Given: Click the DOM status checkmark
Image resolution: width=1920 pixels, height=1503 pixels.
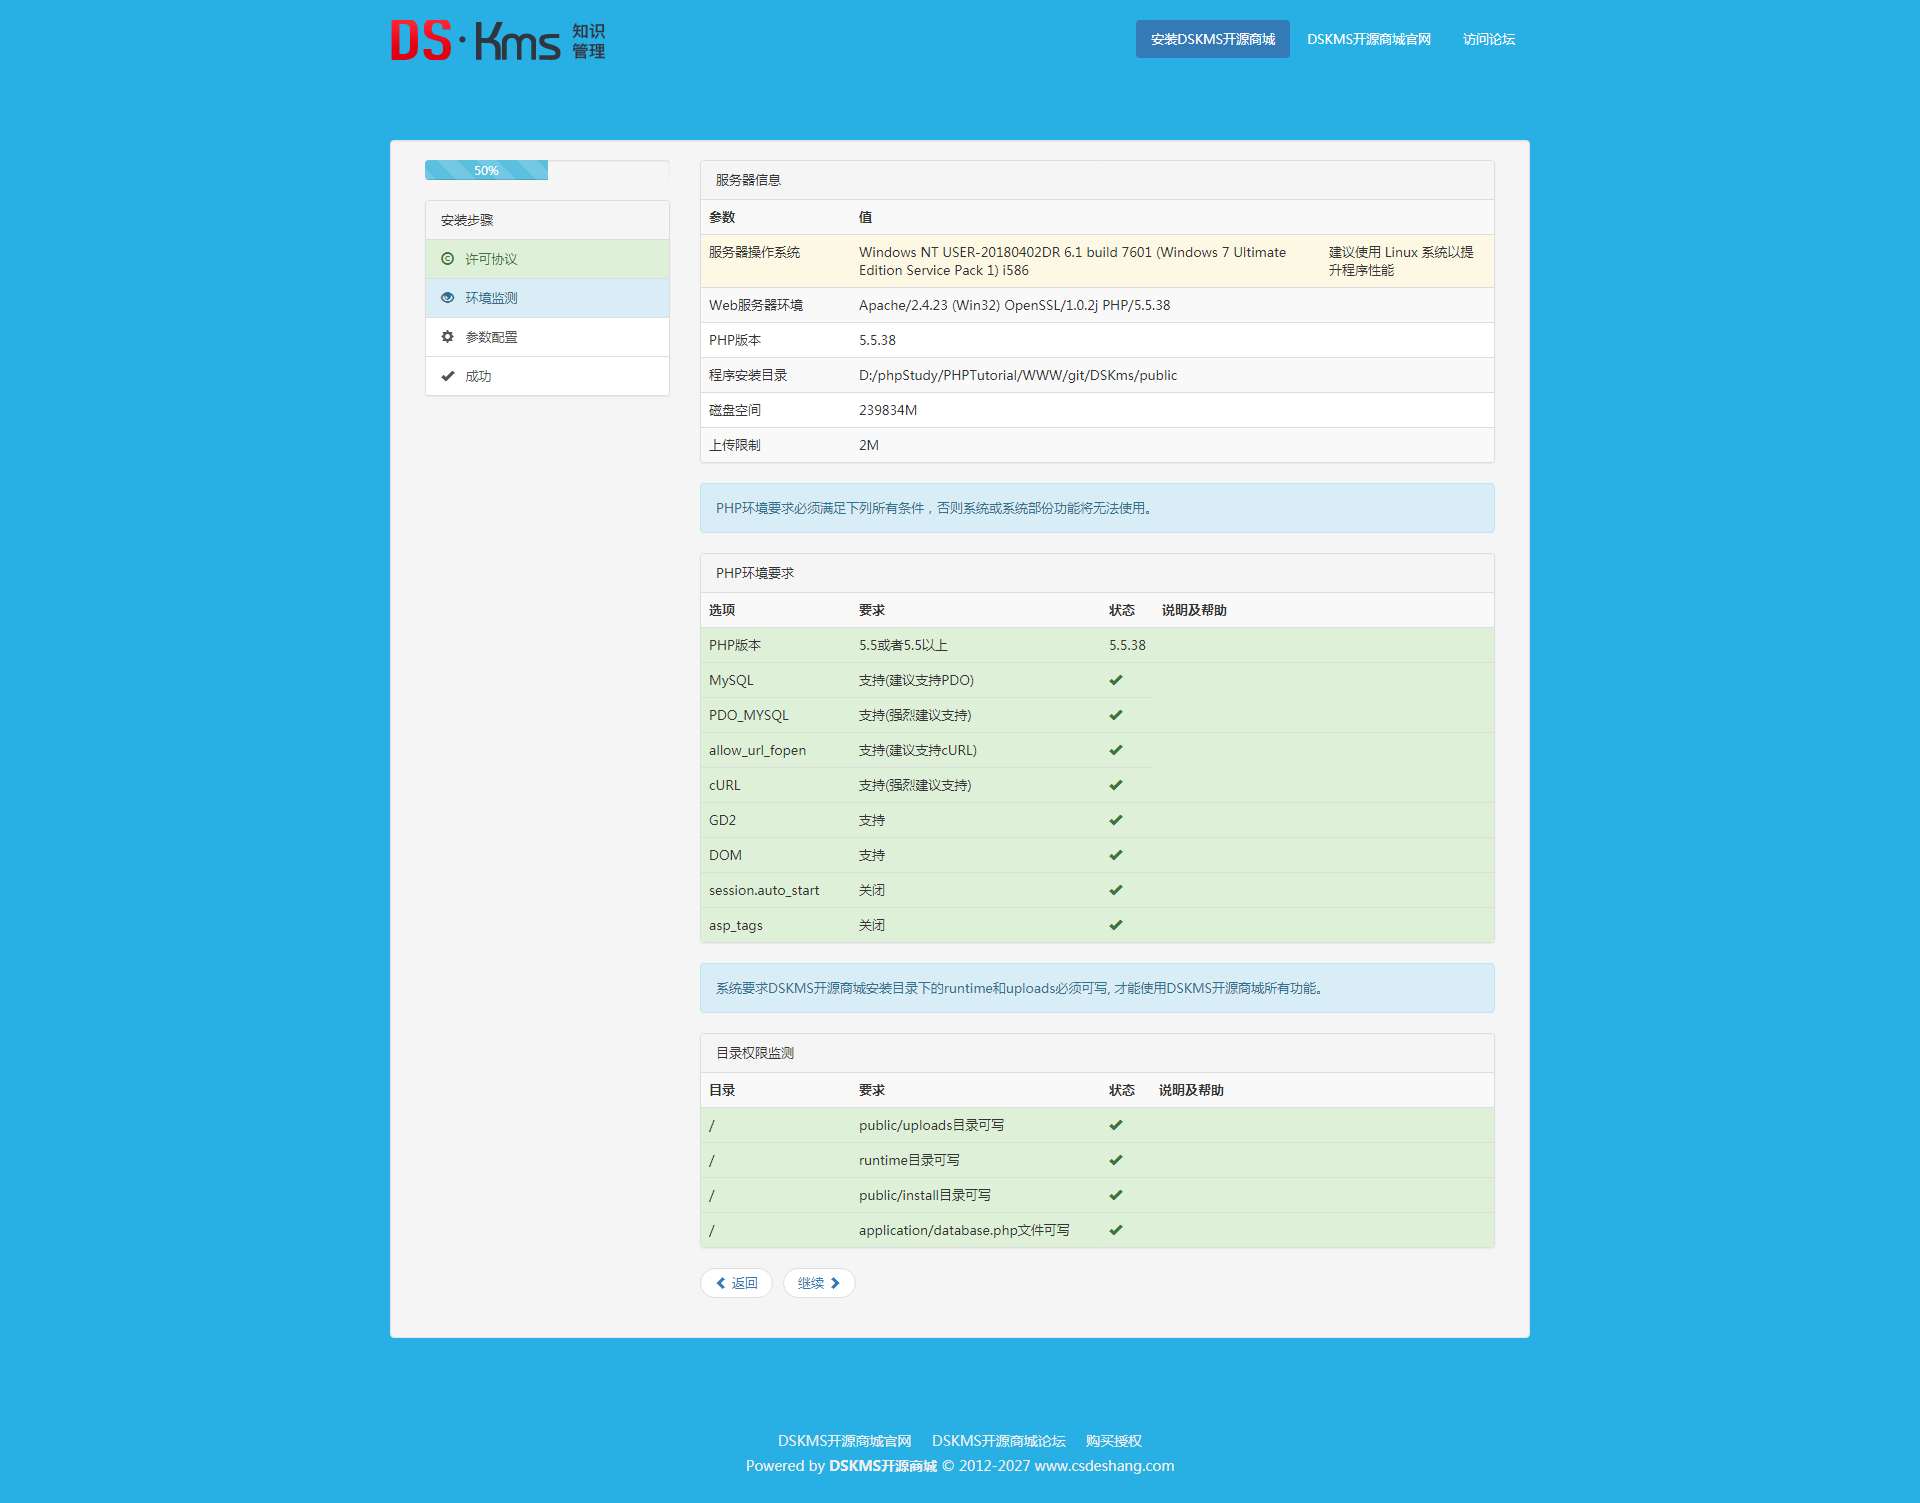Looking at the screenshot, I should click(1116, 855).
